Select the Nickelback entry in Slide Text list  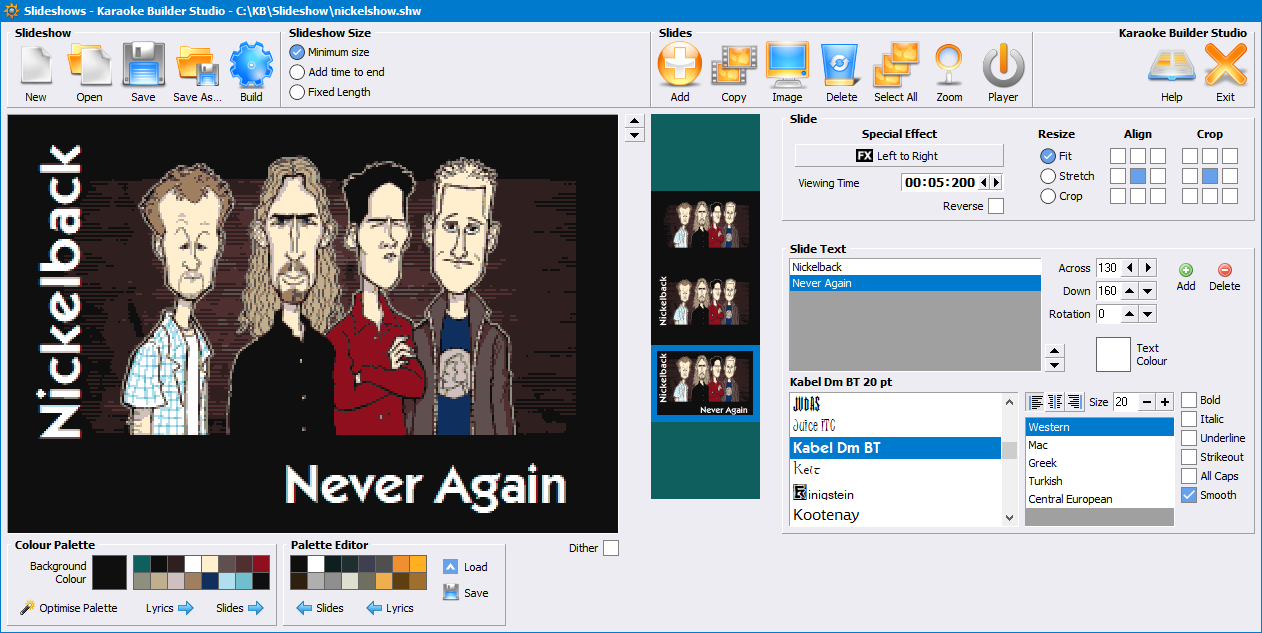[915, 267]
